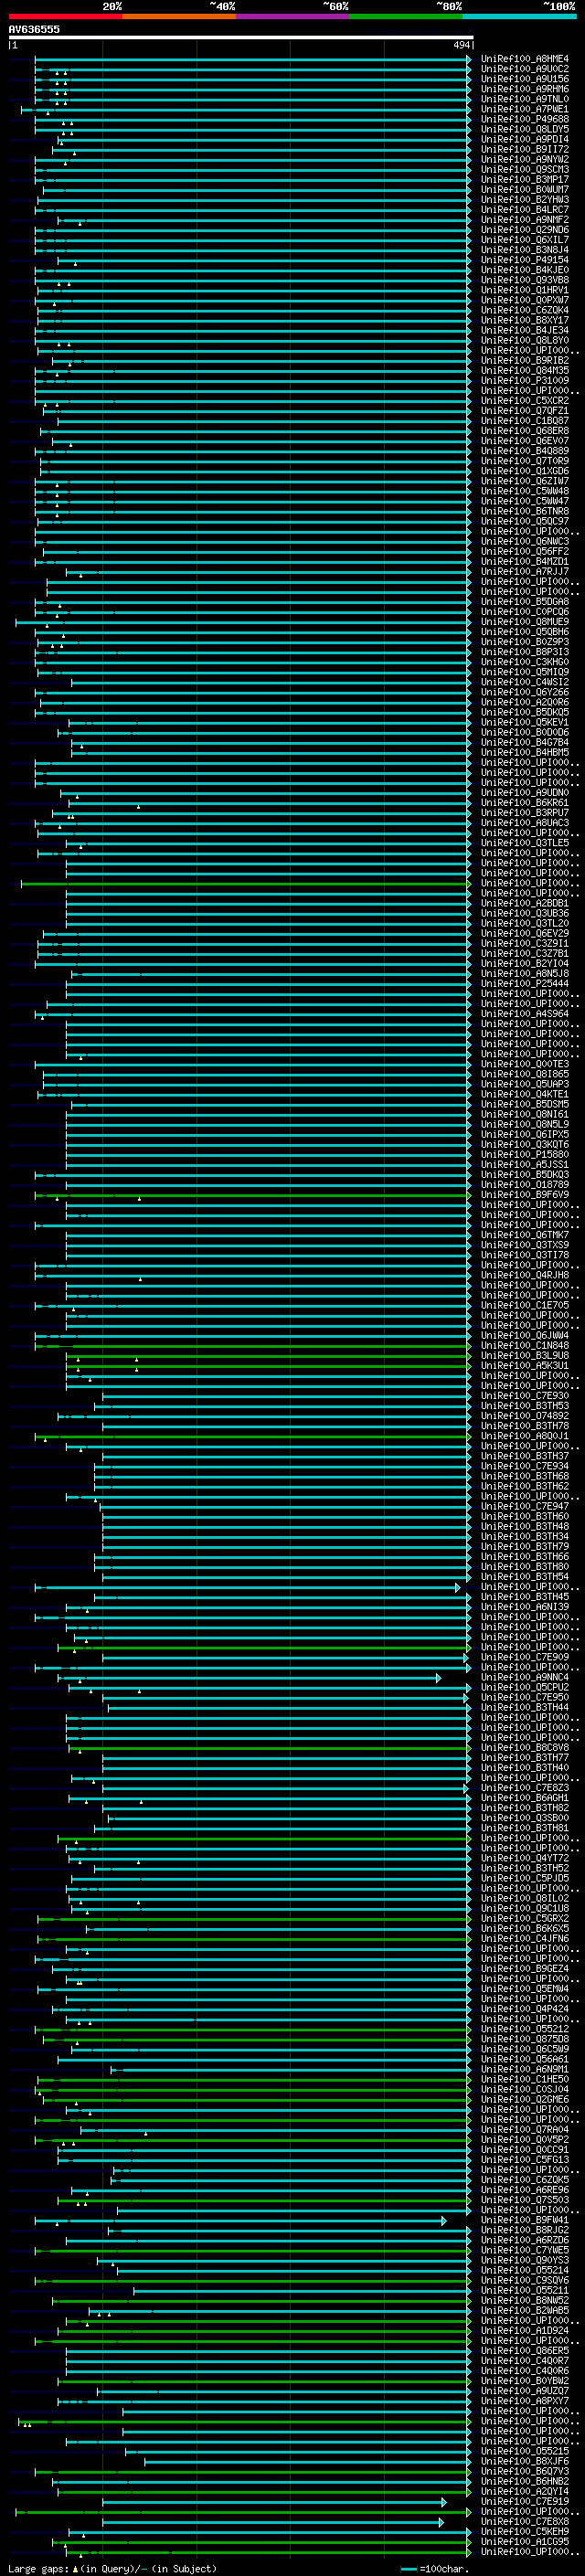Select hit label UniRef100_P31009
Viewport: 585px width, 2576px height.
pyautogui.click(x=525, y=380)
